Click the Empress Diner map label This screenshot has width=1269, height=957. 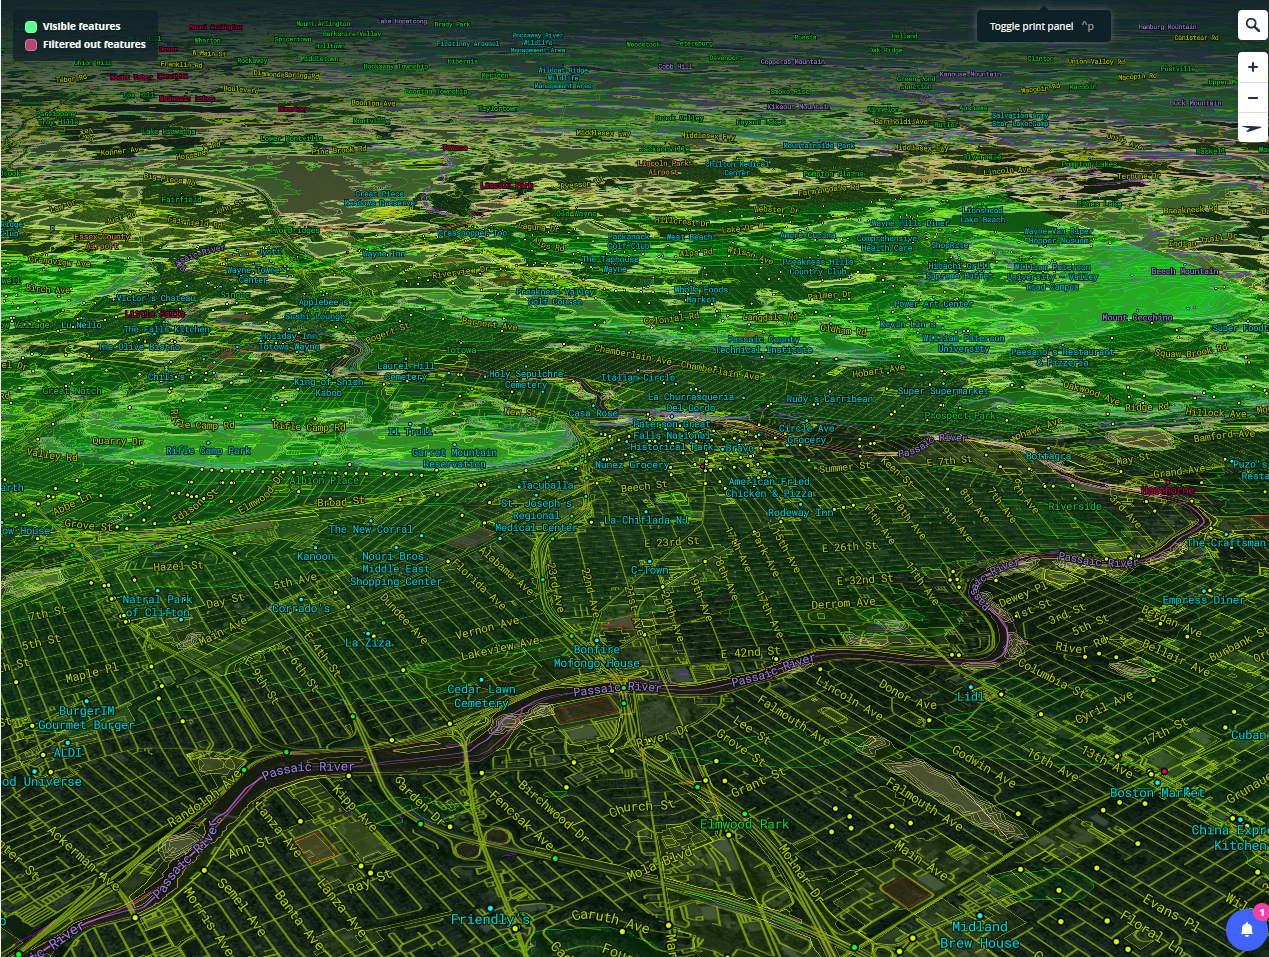pyautogui.click(x=1204, y=600)
